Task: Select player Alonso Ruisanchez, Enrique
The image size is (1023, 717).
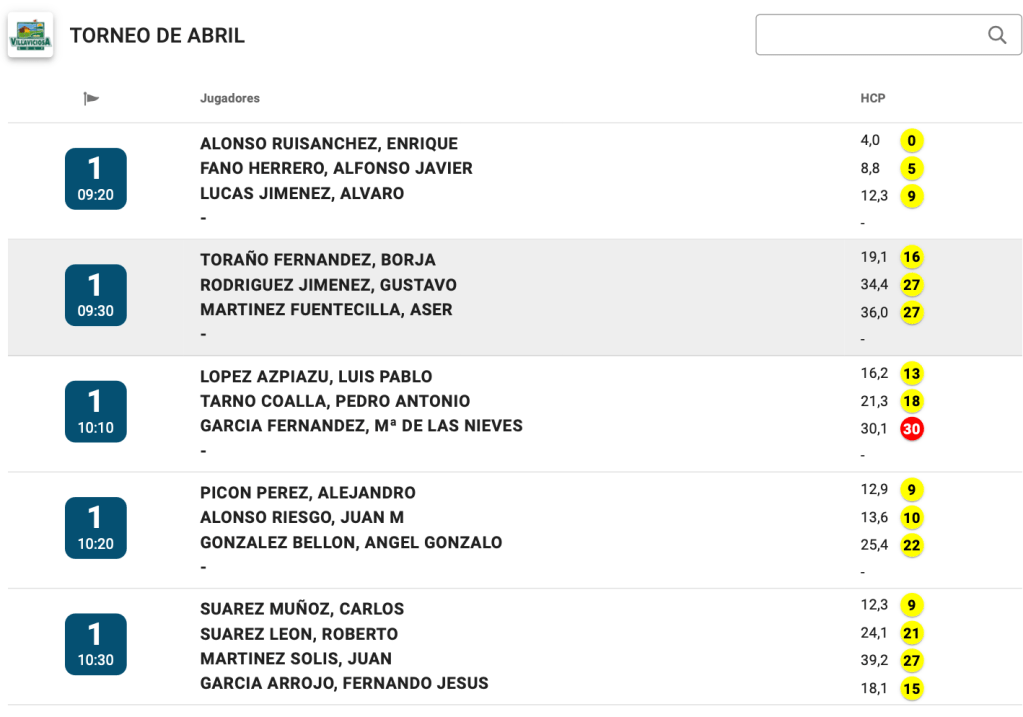Action: pyautogui.click(x=329, y=144)
